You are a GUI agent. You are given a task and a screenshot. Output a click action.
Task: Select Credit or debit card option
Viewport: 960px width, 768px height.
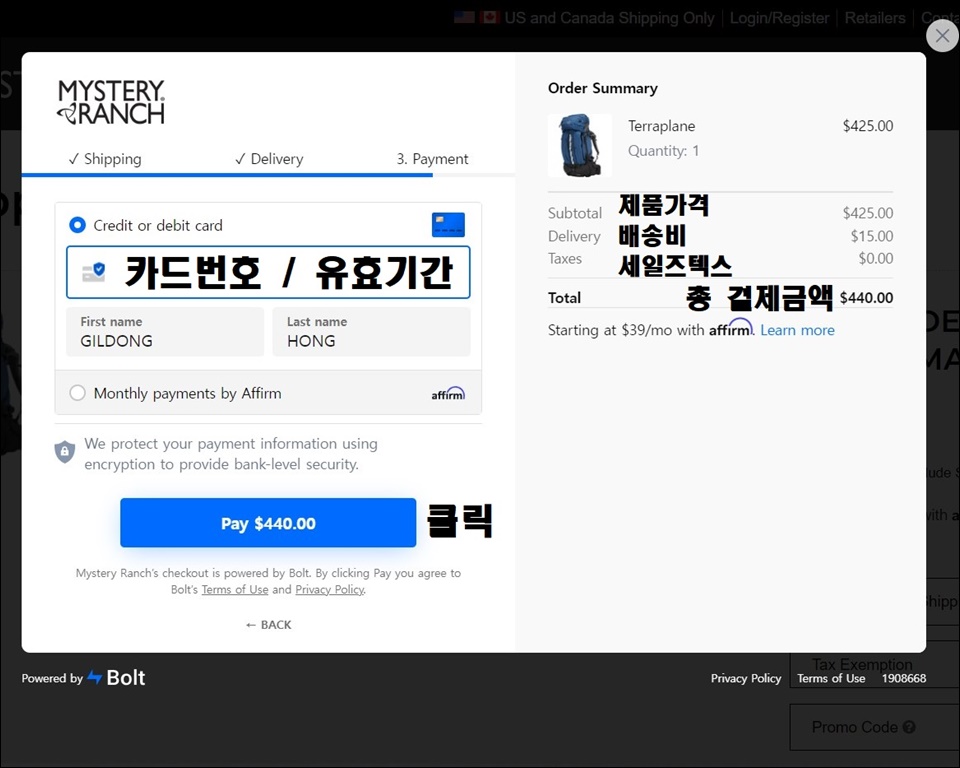pyautogui.click(x=77, y=225)
